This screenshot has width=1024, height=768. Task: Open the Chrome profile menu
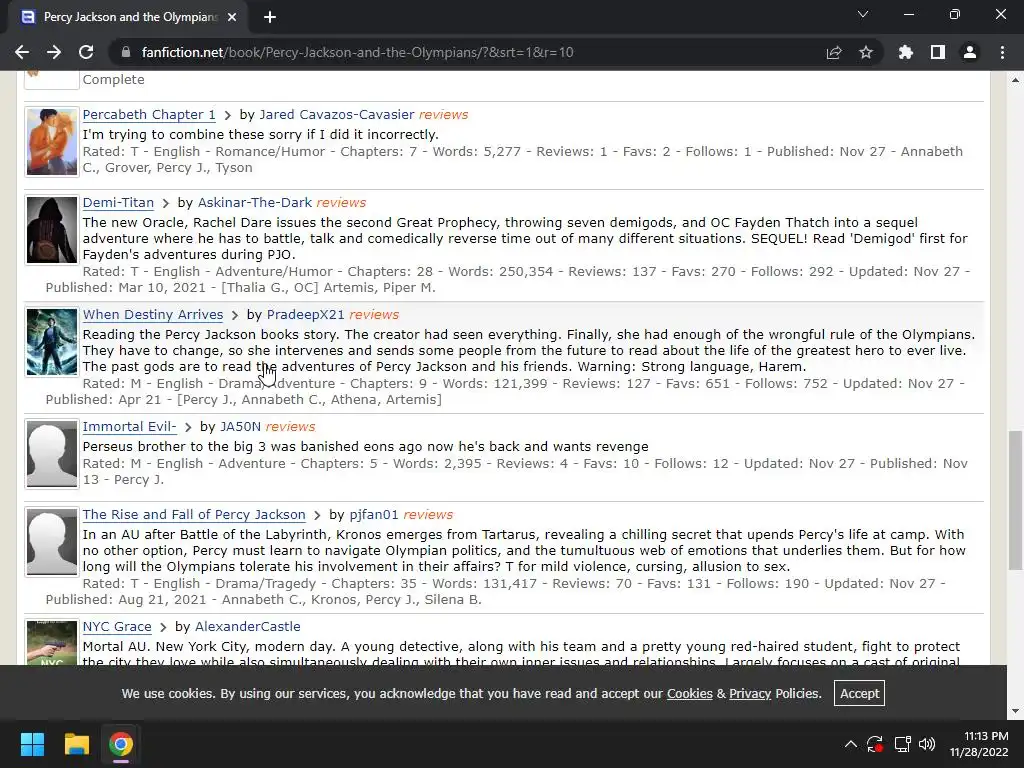tap(970, 52)
